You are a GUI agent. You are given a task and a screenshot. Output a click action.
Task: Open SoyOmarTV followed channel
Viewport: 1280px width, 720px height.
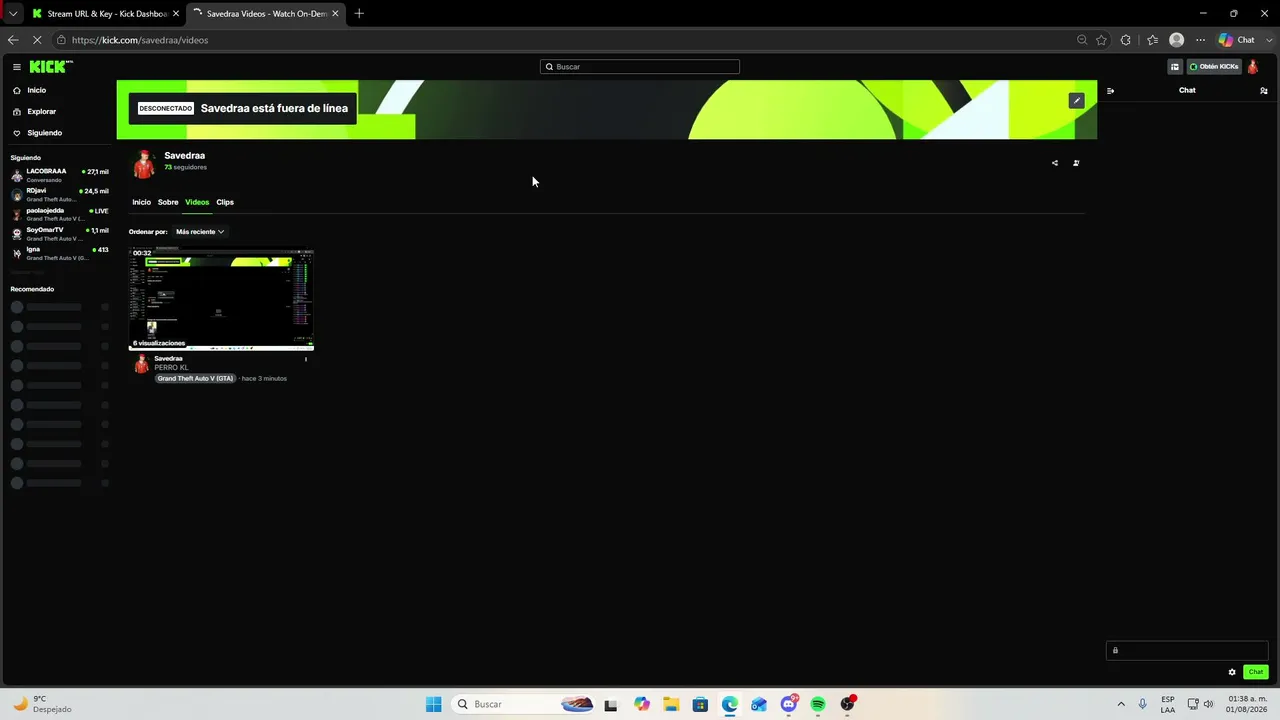[60, 234]
